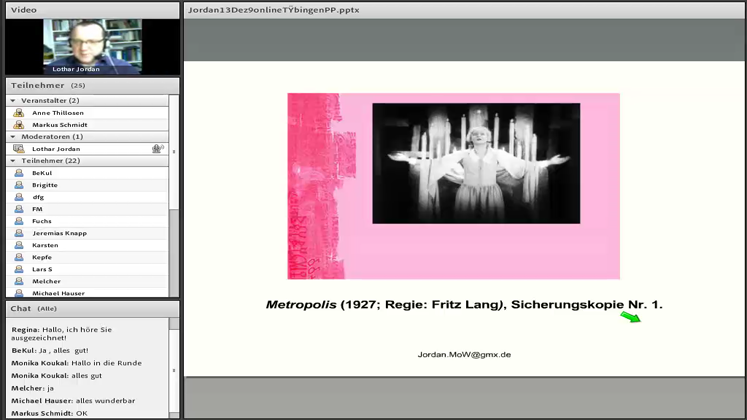Image resolution: width=747 pixels, height=420 pixels.
Task: Click the Lothar Jordan webcam video
Action: click(x=92, y=46)
